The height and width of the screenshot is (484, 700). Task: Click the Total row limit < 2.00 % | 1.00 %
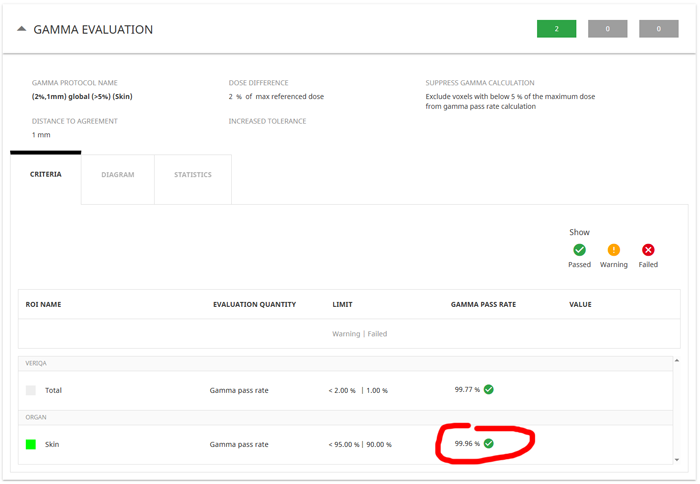point(358,391)
